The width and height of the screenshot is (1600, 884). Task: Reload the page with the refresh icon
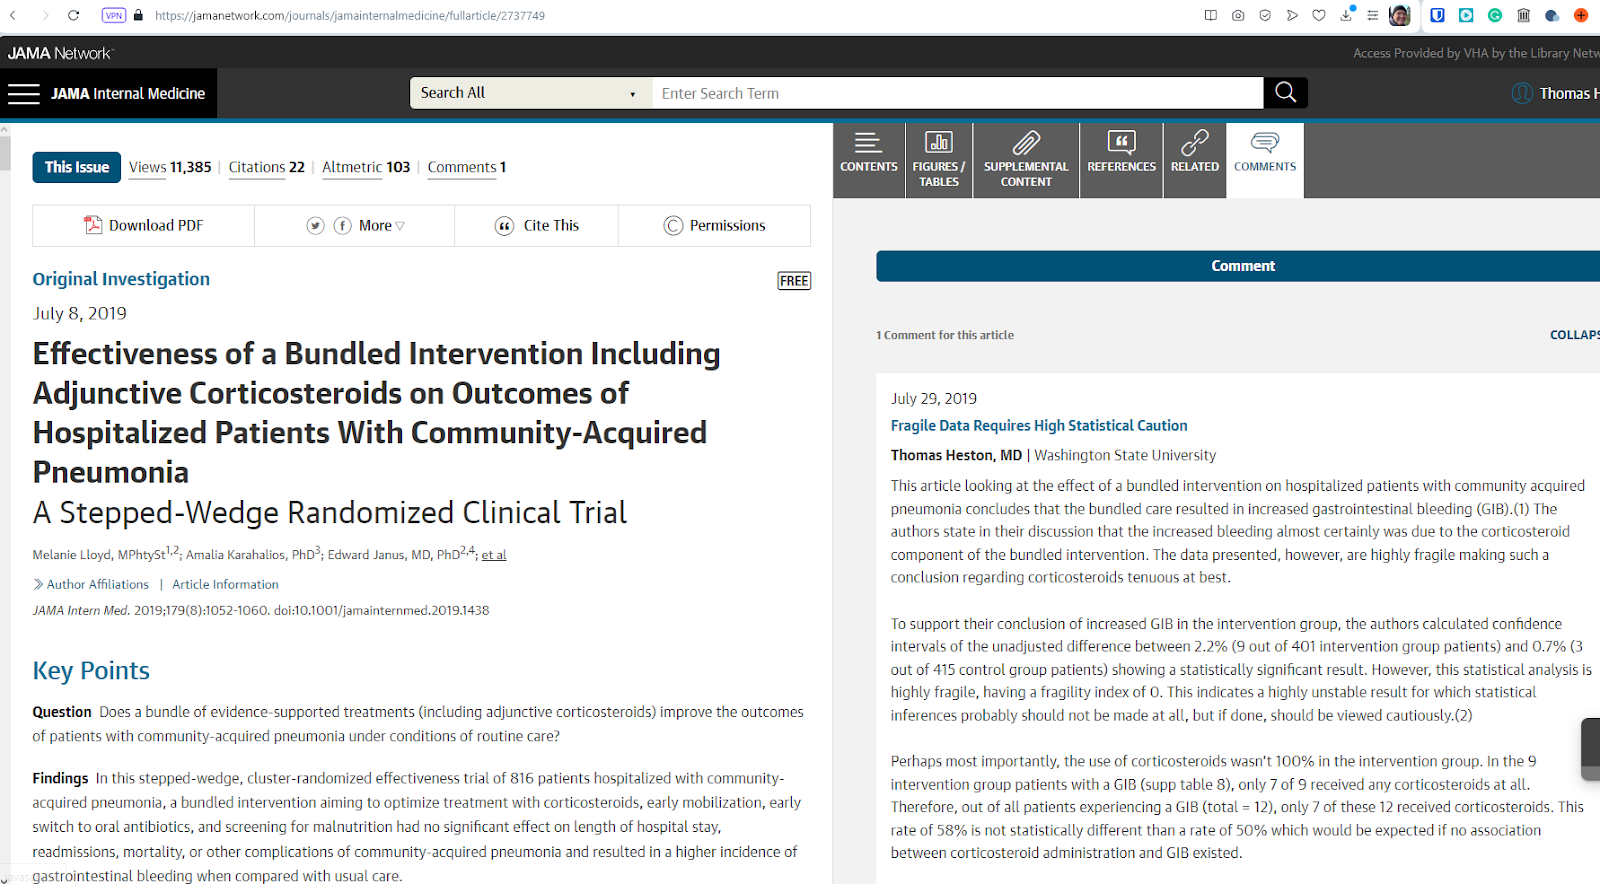(x=74, y=15)
